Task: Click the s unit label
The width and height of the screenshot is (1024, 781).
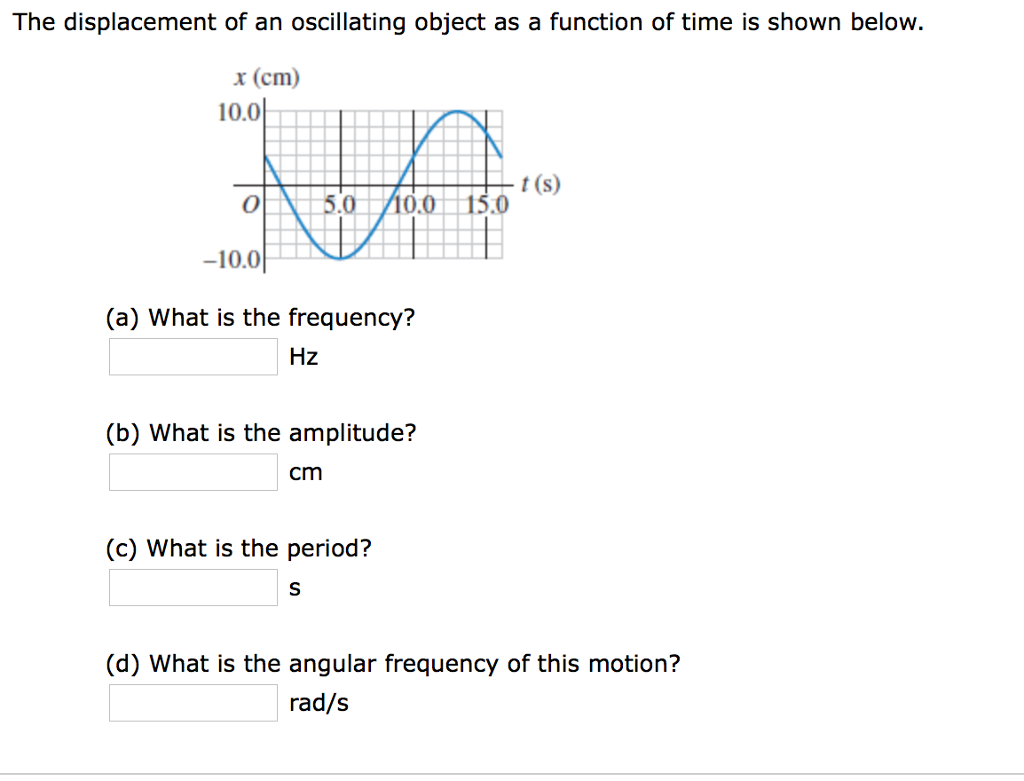Action: point(295,588)
